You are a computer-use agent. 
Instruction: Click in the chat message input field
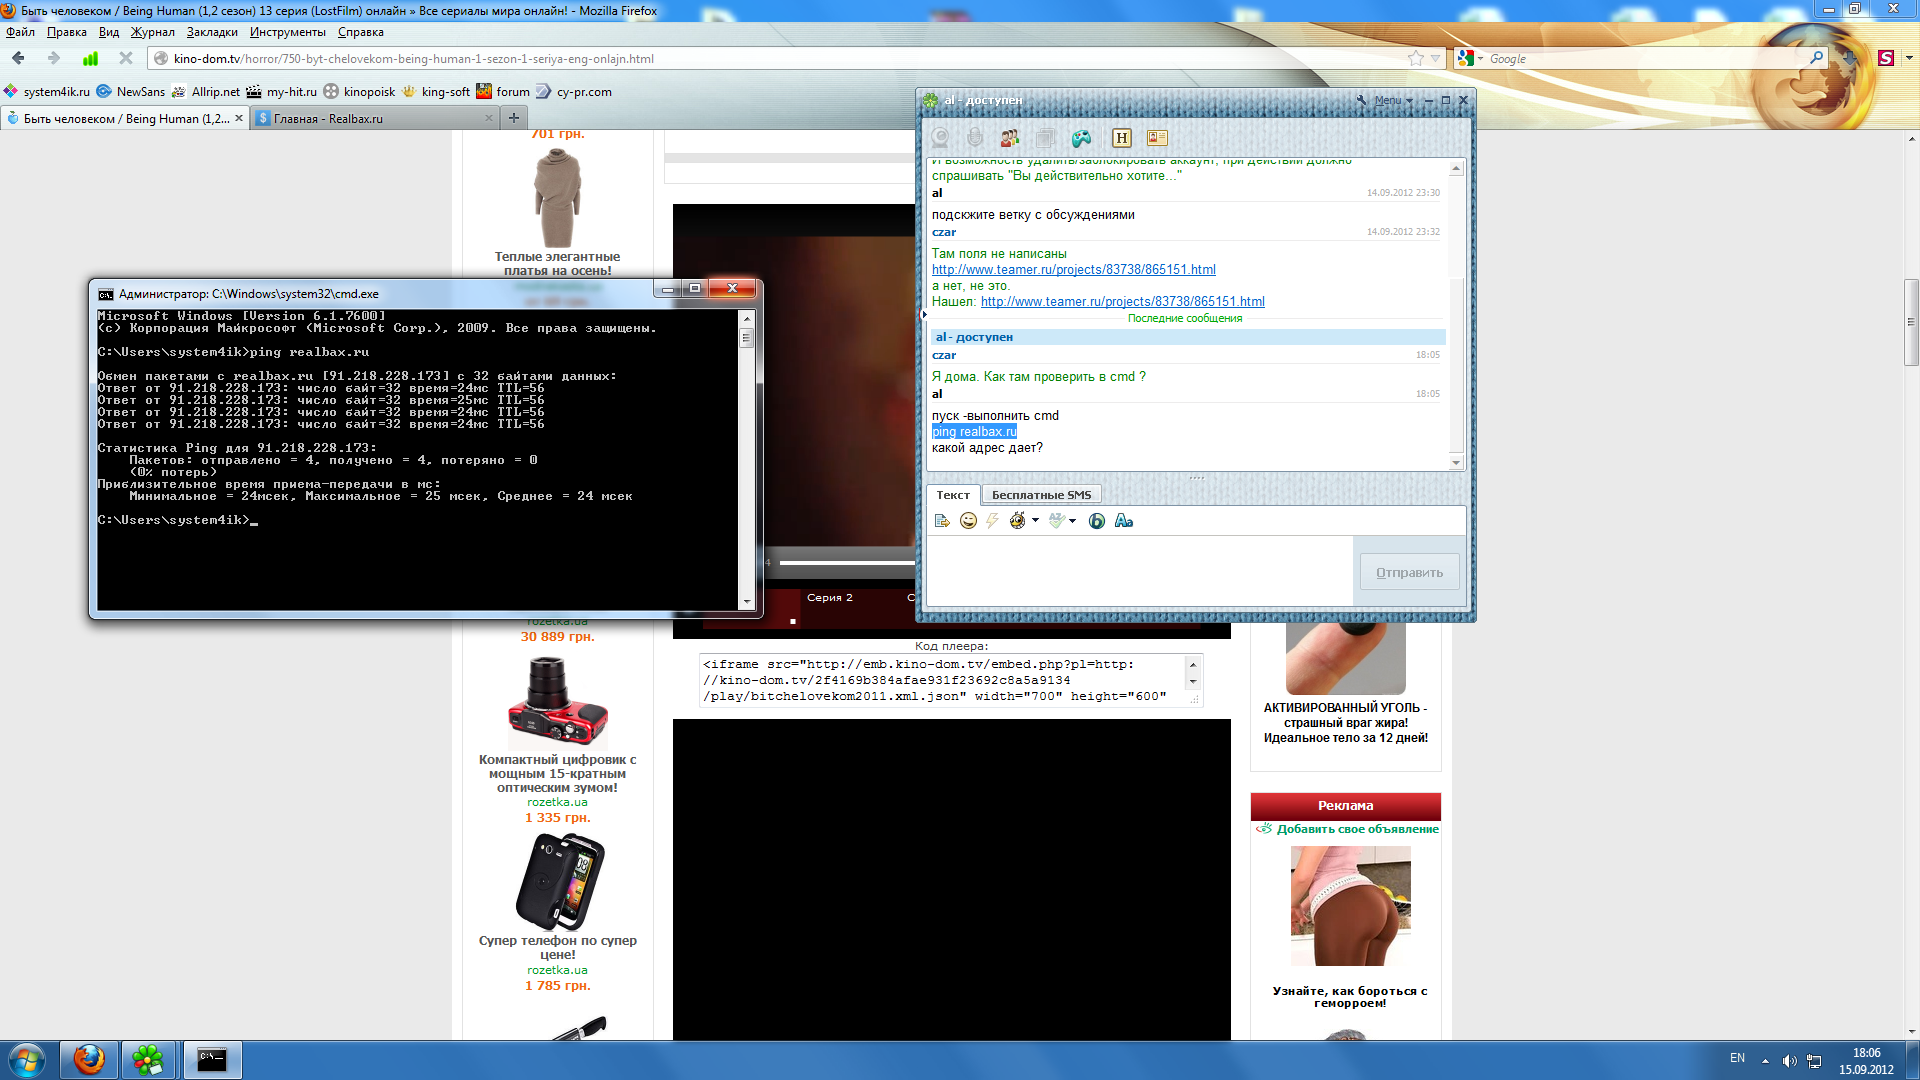pos(1138,570)
